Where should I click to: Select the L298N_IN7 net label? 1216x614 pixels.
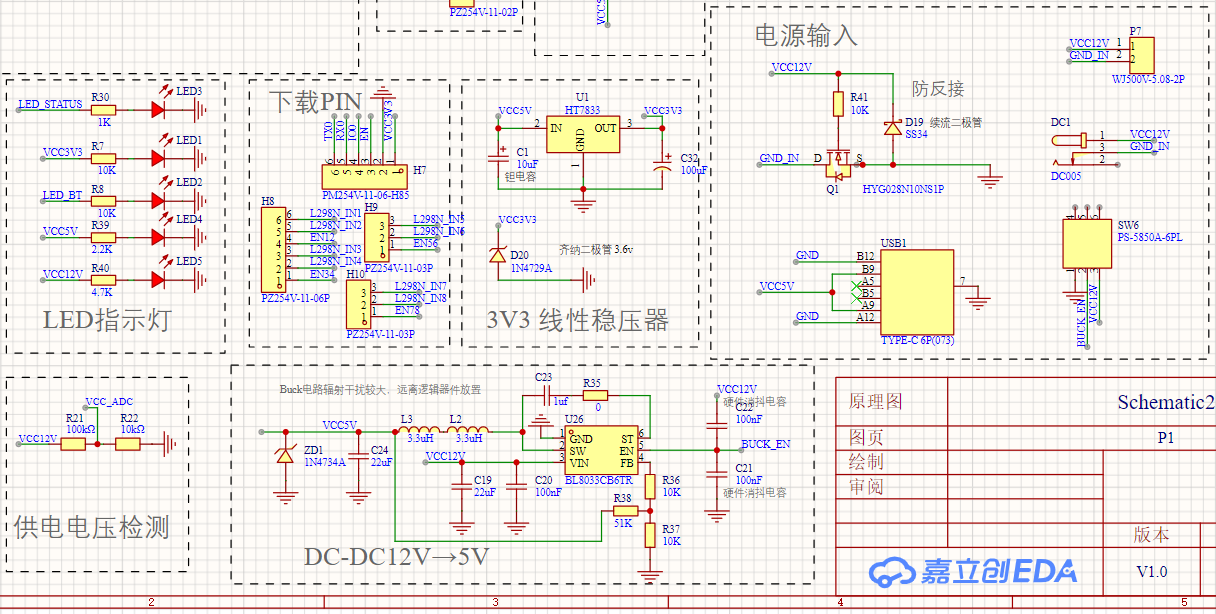point(421,285)
